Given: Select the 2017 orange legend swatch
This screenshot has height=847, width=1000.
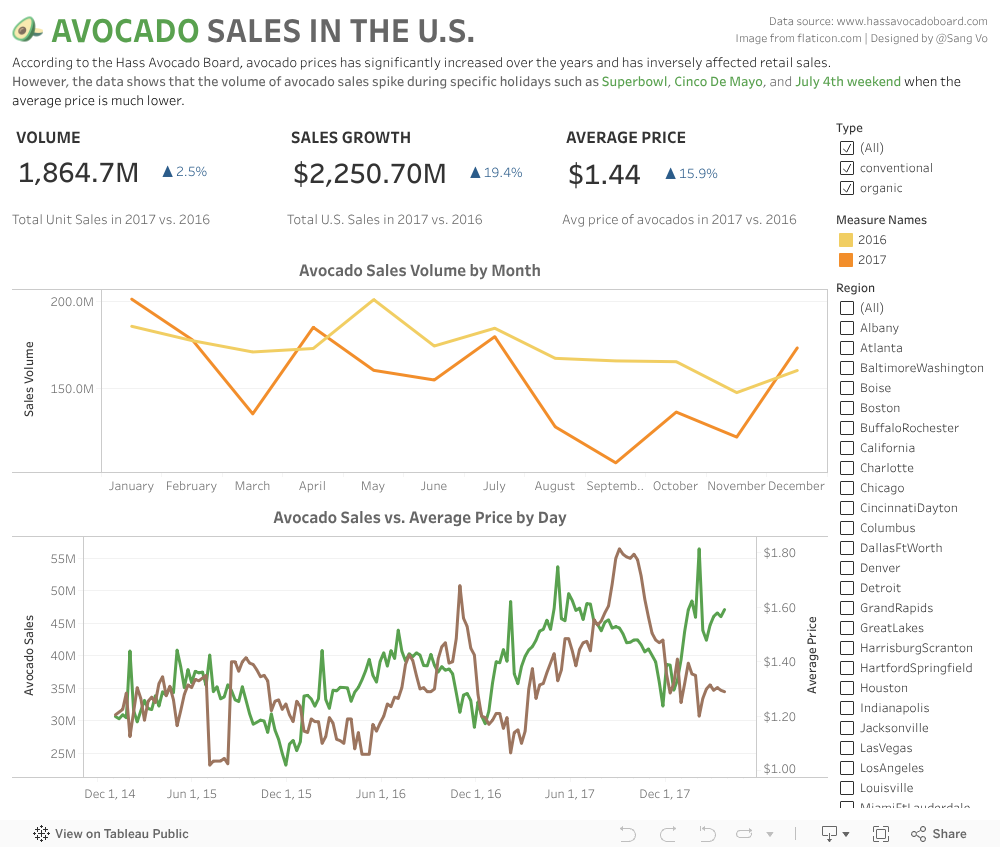Looking at the screenshot, I should (844, 259).
